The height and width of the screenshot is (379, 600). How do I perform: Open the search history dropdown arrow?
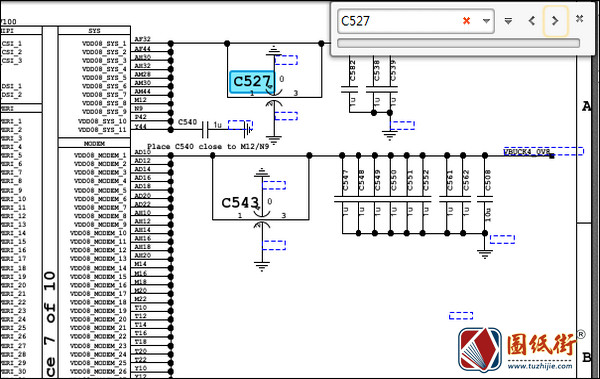[x=486, y=21]
